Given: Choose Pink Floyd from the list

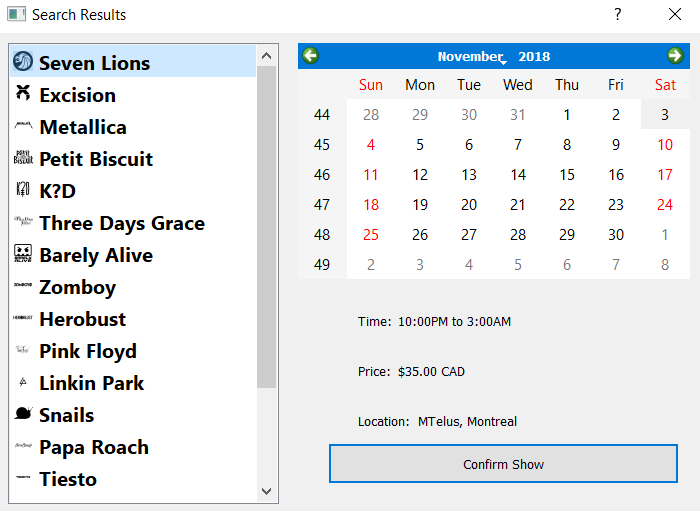Looking at the screenshot, I should pyautogui.click(x=133, y=351).
